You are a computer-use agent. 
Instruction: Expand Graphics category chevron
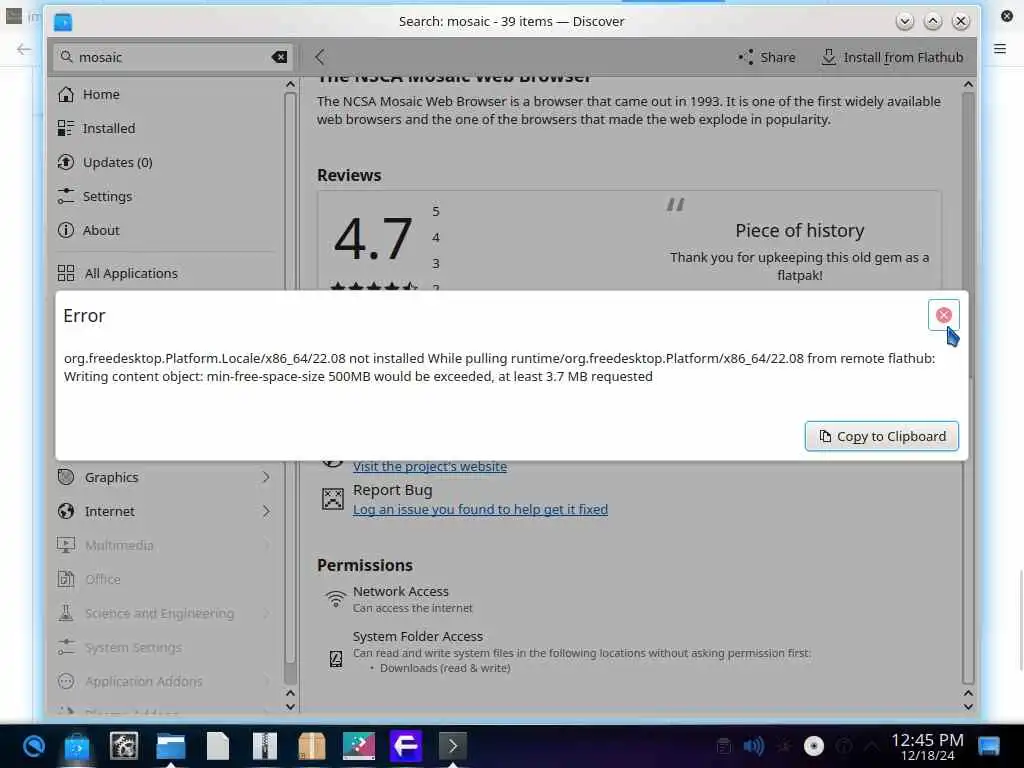pos(266,477)
